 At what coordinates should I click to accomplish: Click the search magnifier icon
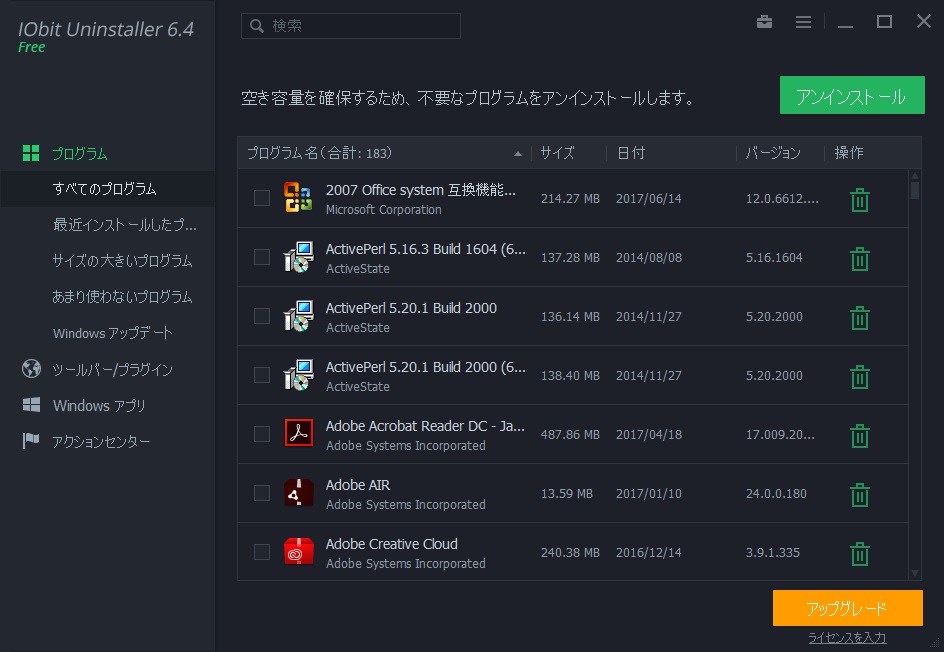[255, 25]
